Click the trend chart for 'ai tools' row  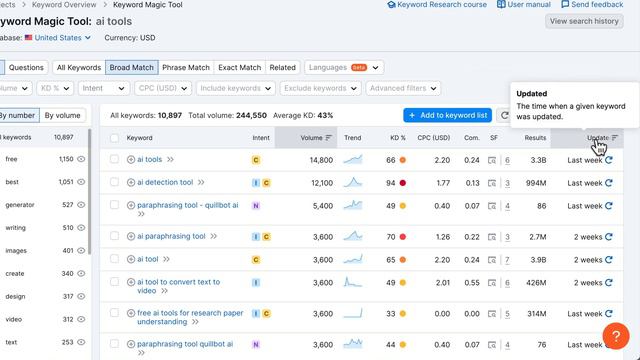[353, 160]
